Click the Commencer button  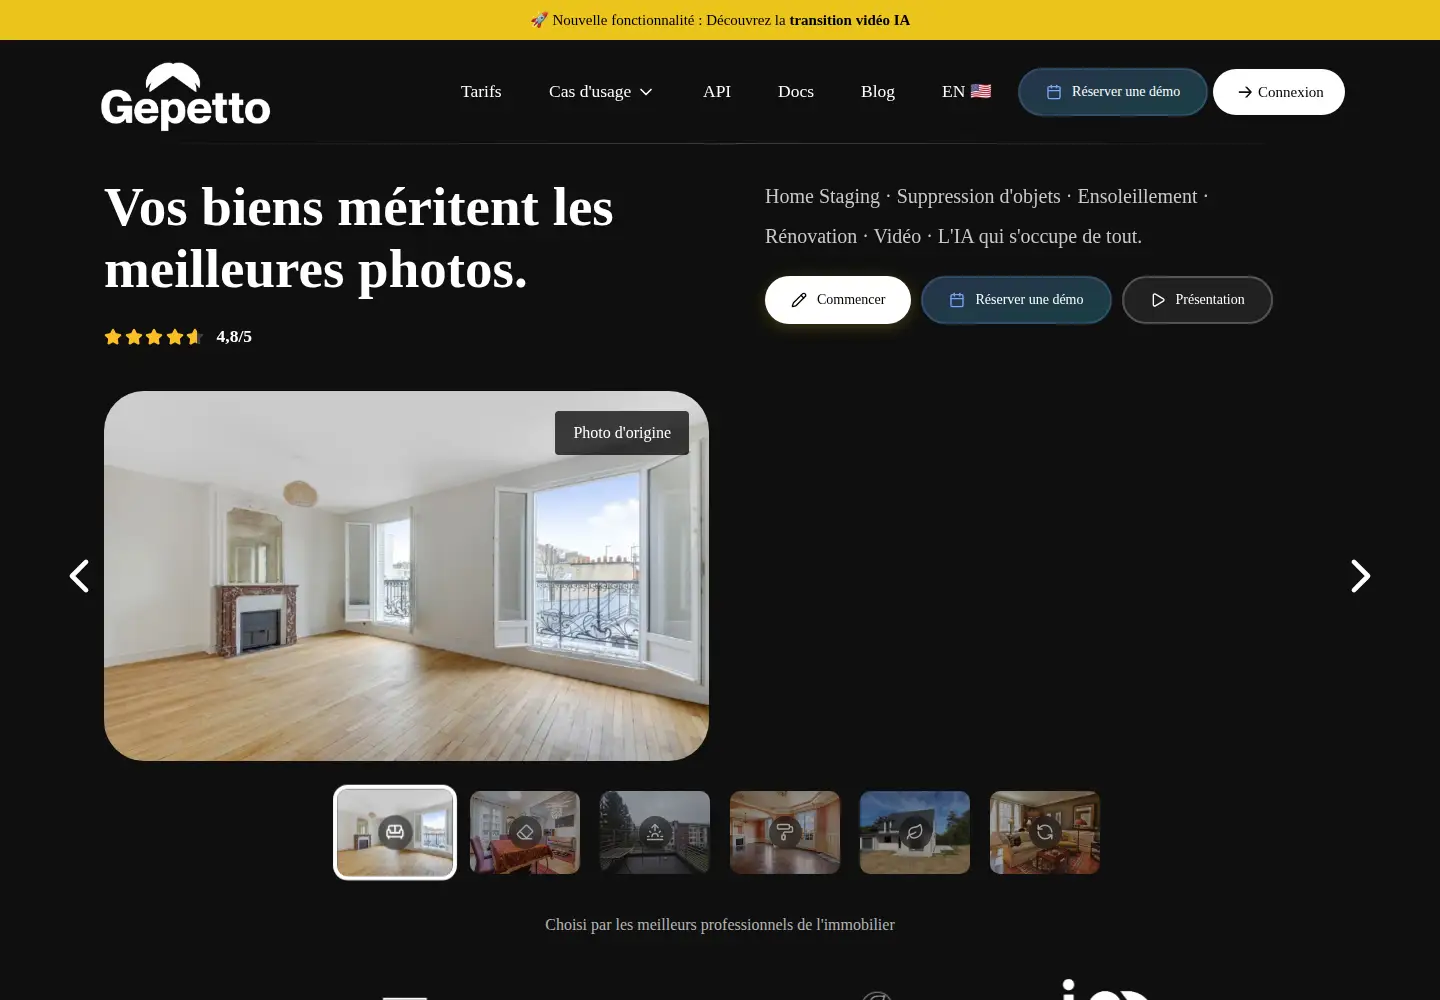pos(838,300)
